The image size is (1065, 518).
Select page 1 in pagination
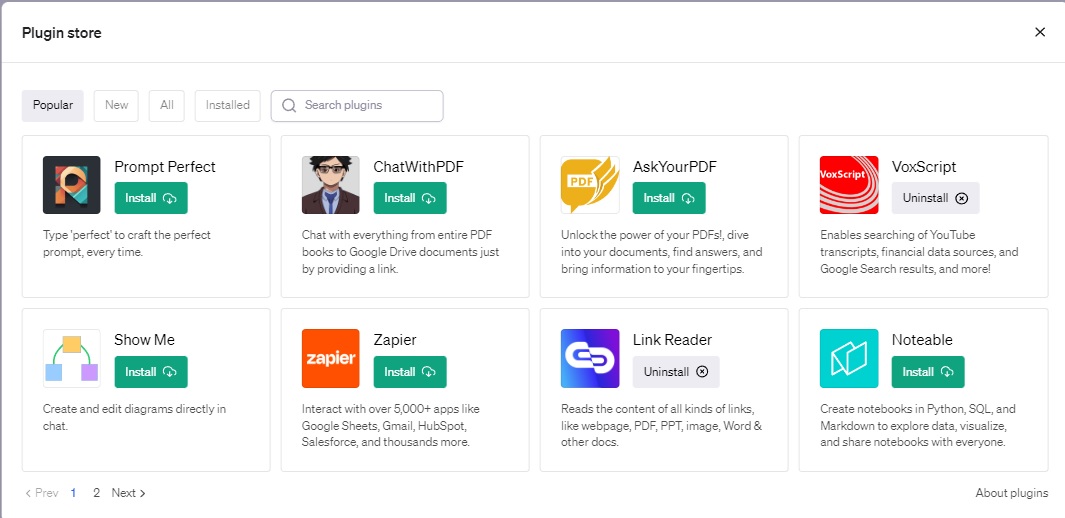(73, 493)
